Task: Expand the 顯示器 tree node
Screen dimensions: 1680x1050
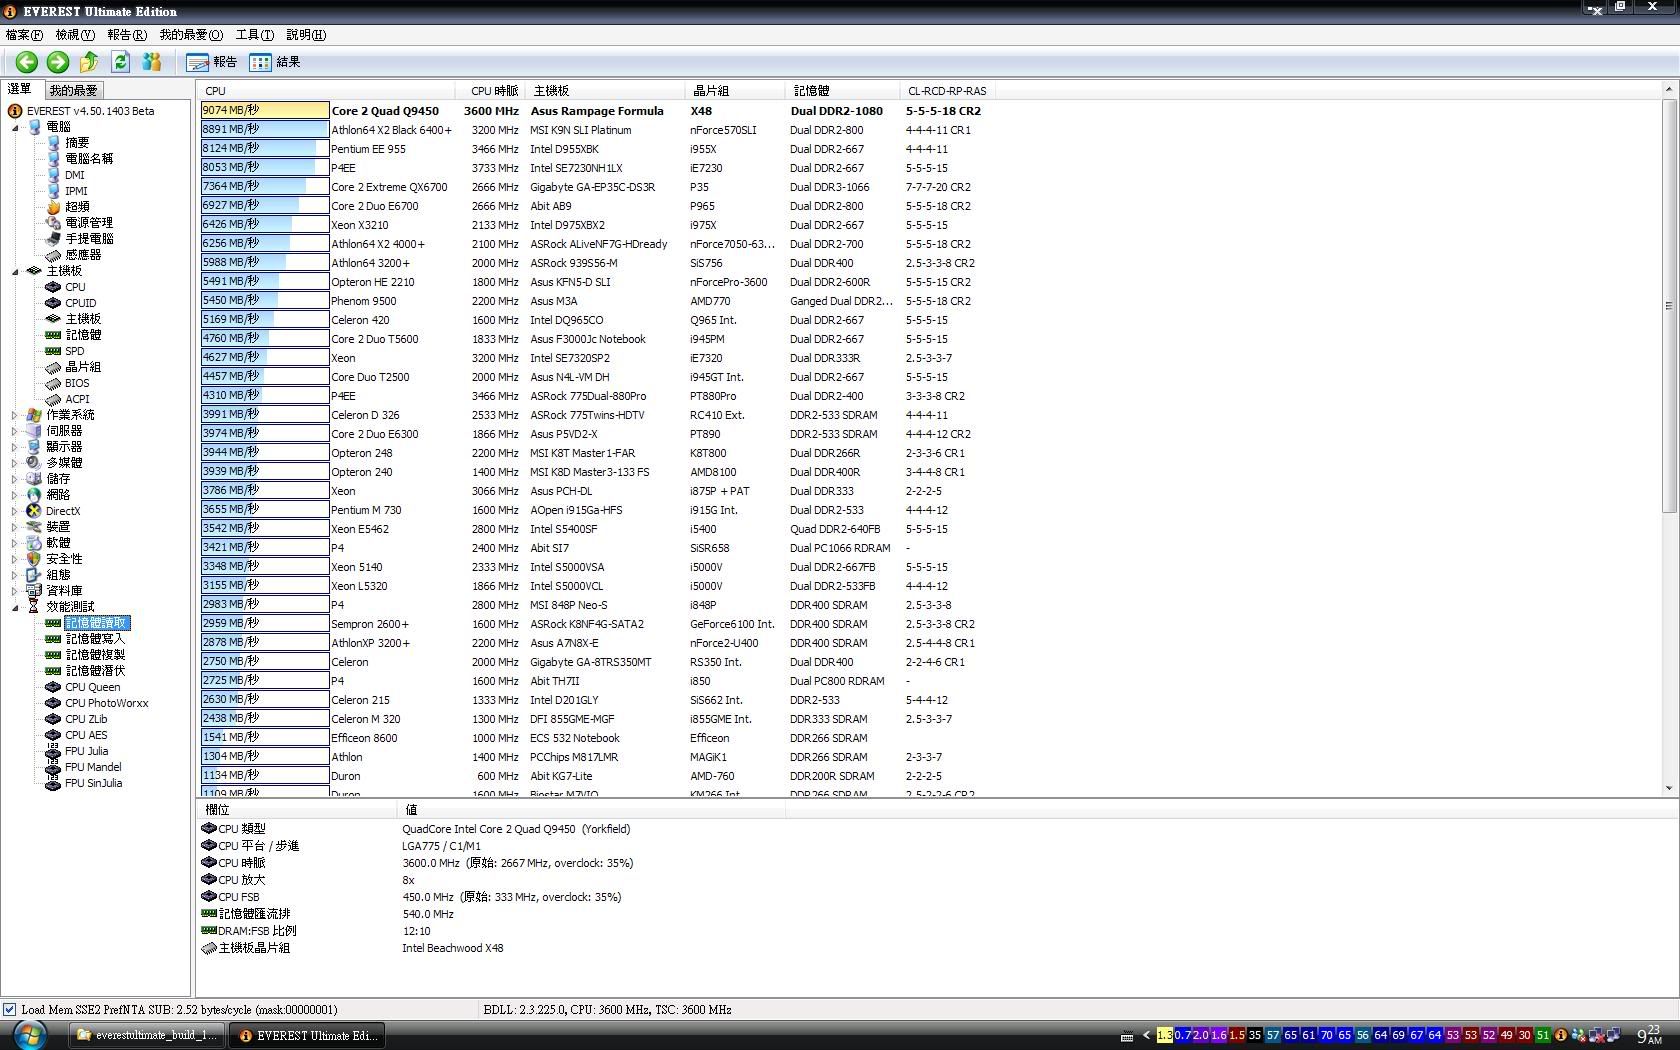Action: (15, 447)
